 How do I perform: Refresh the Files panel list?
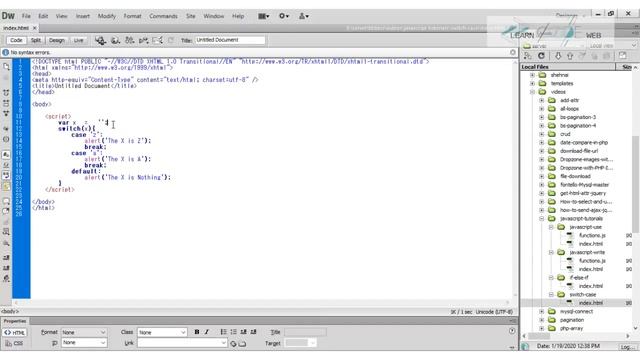click(541, 56)
